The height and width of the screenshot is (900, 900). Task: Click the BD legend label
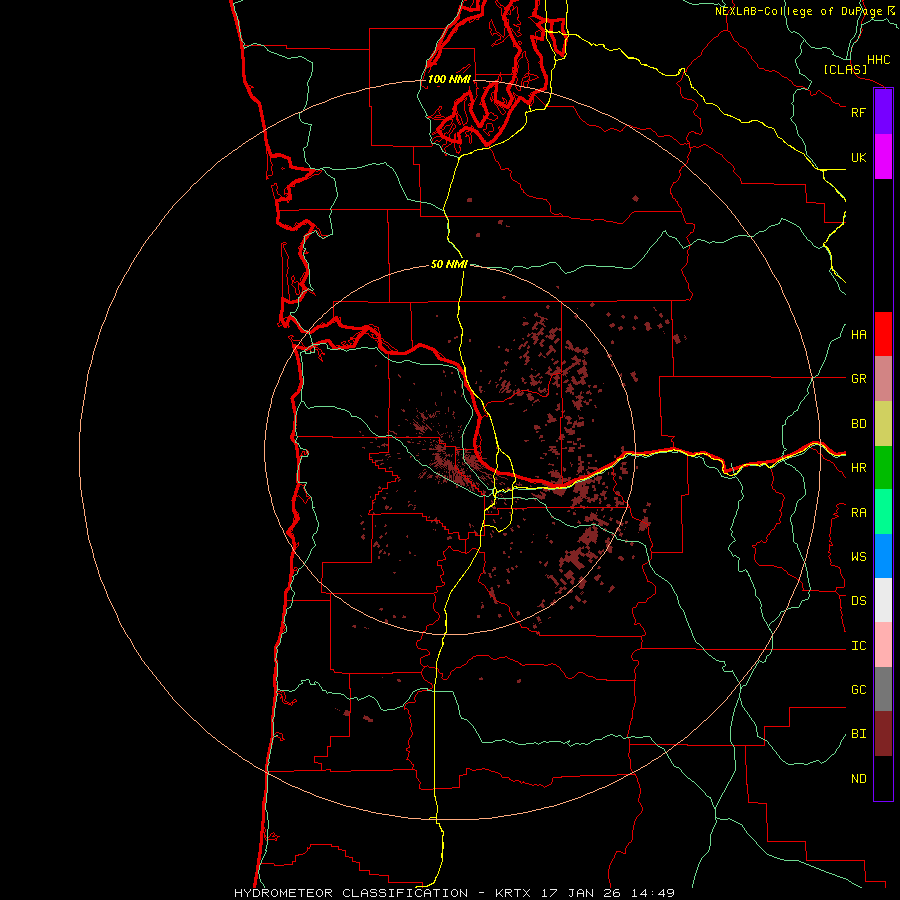pyautogui.click(x=858, y=424)
